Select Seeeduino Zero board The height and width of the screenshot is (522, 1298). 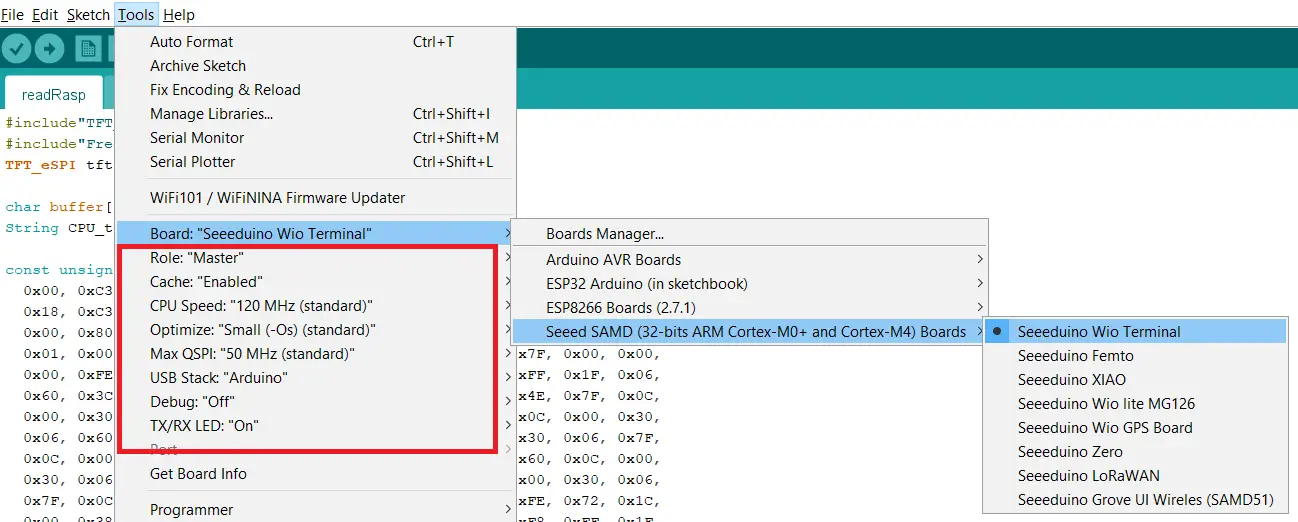(1136, 452)
